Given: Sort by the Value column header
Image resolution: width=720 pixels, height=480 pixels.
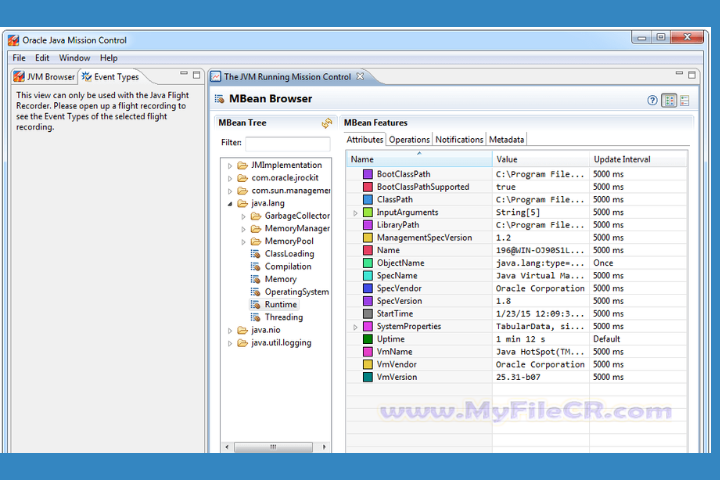Looking at the screenshot, I should [541, 159].
